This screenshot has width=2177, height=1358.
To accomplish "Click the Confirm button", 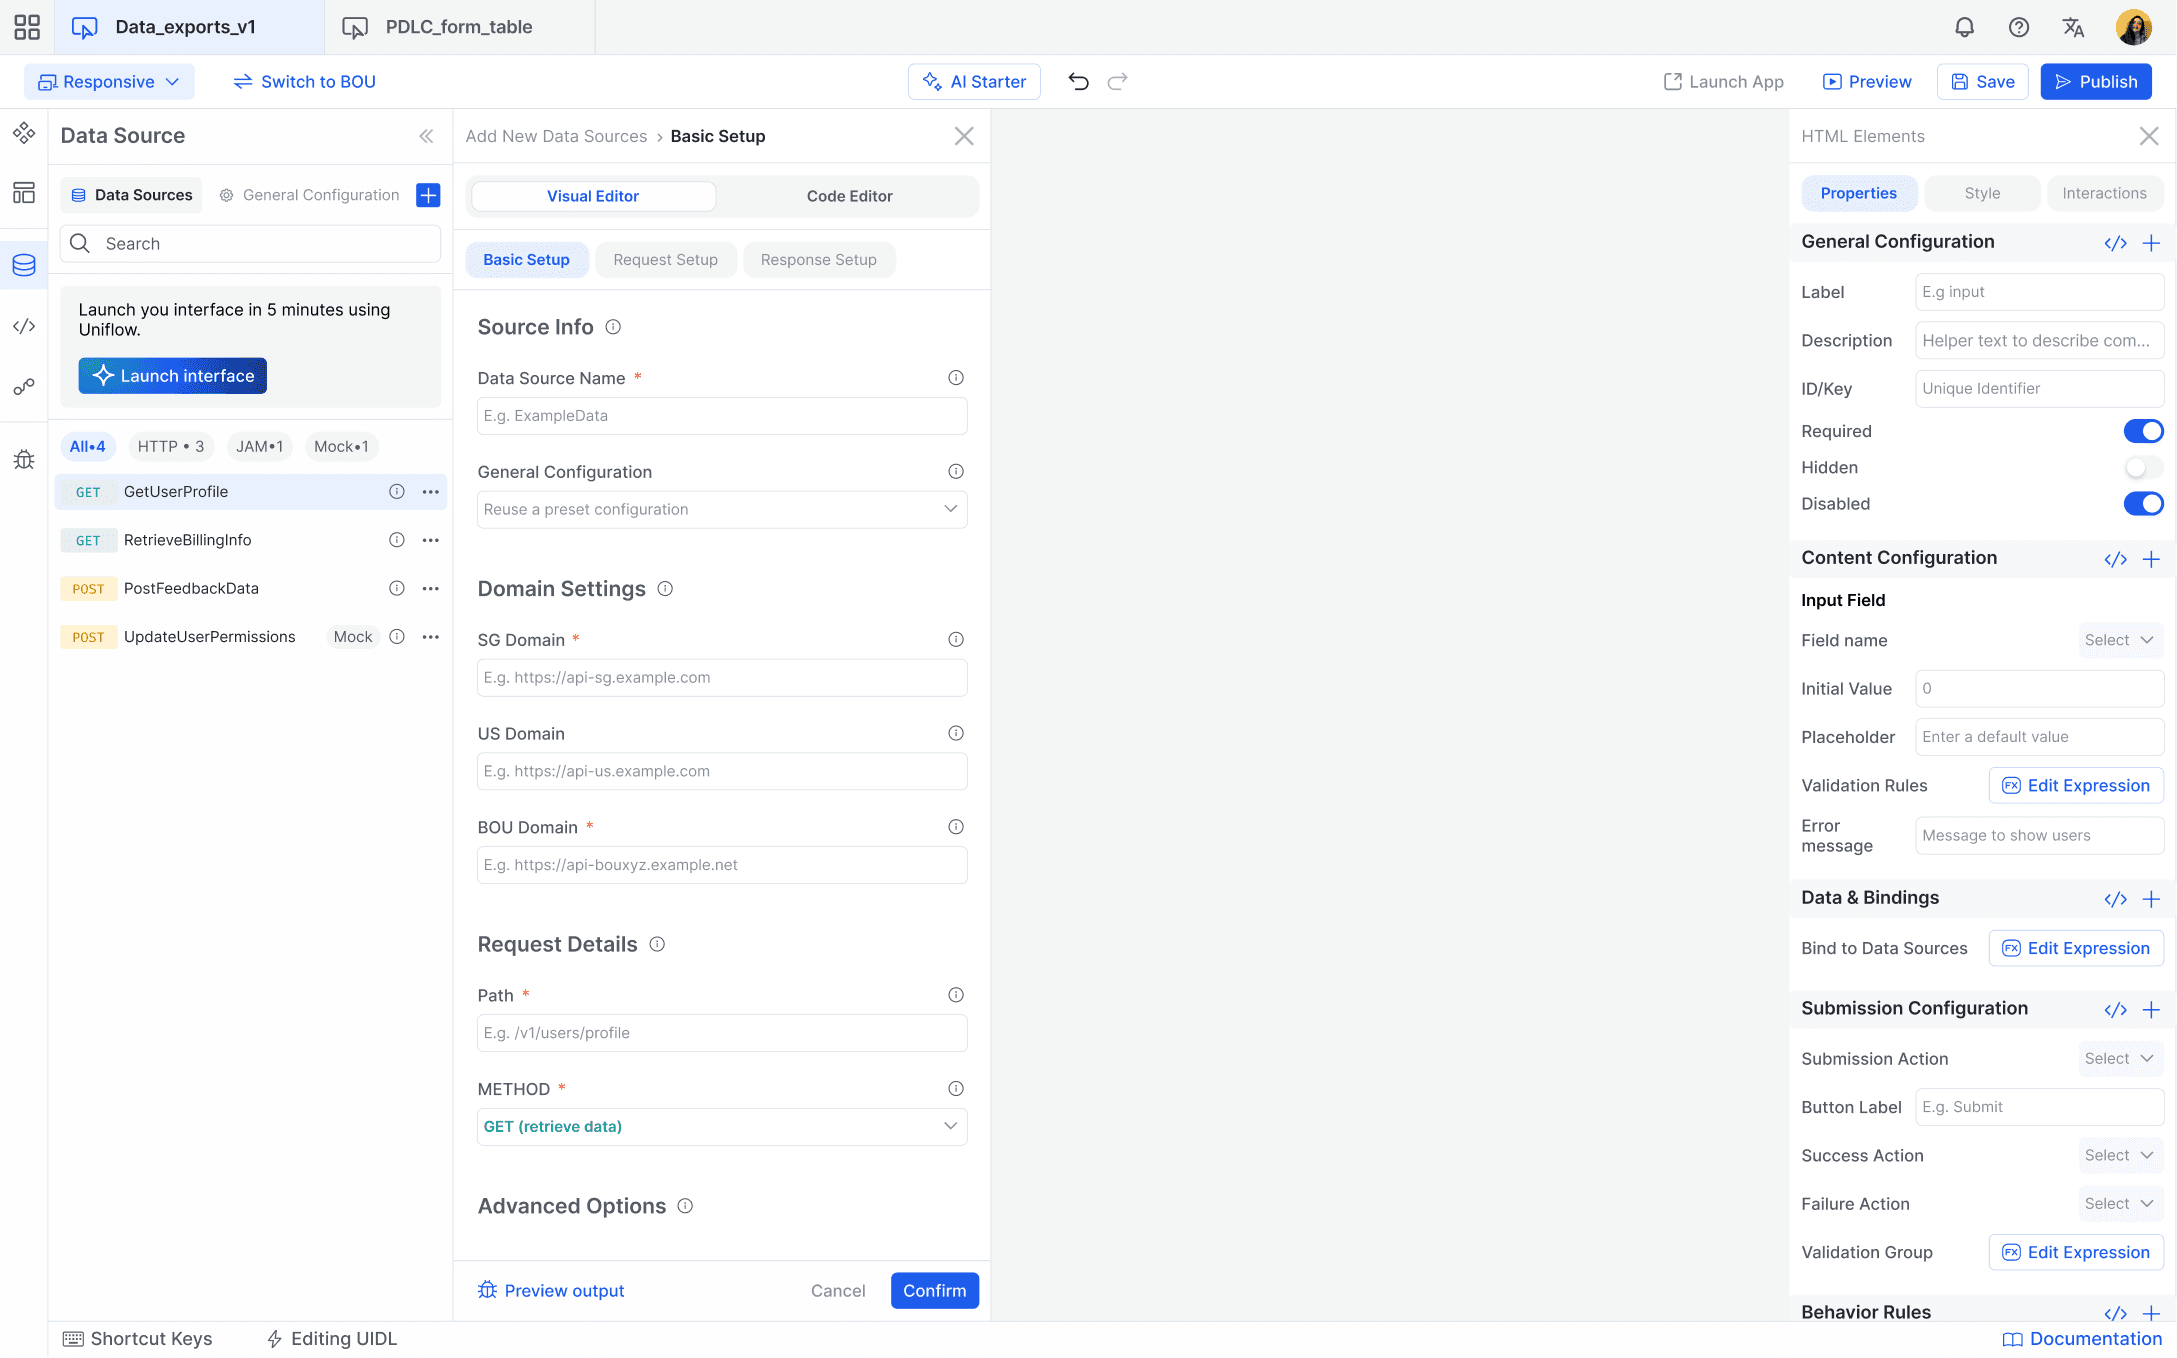I will pyautogui.click(x=934, y=1290).
